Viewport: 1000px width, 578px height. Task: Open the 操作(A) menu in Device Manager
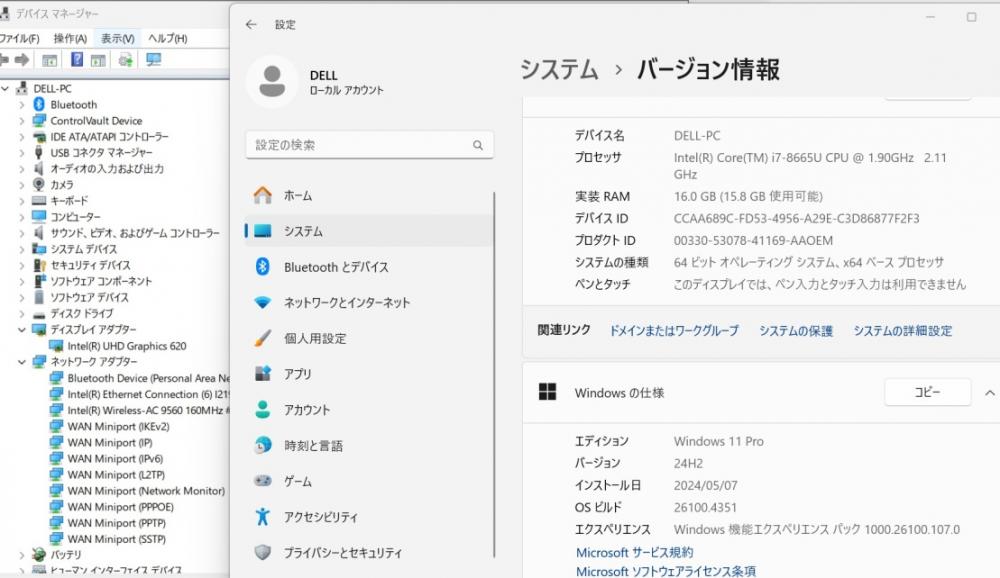(x=70, y=38)
